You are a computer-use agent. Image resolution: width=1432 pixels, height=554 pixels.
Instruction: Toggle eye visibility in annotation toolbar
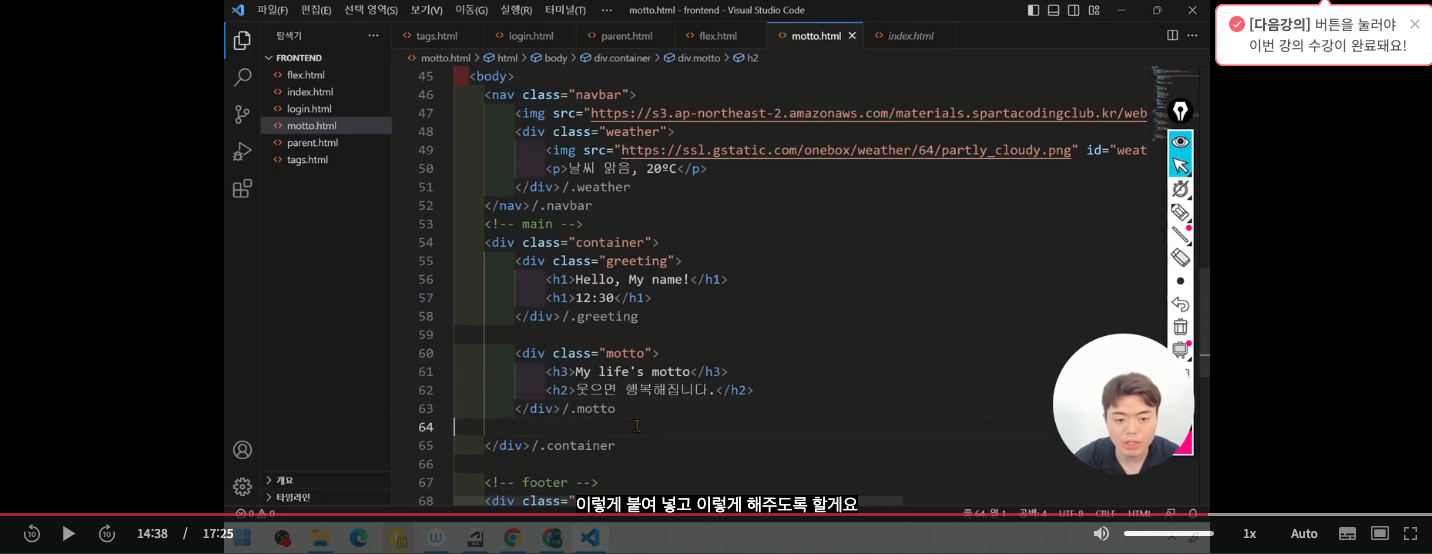[1180, 142]
